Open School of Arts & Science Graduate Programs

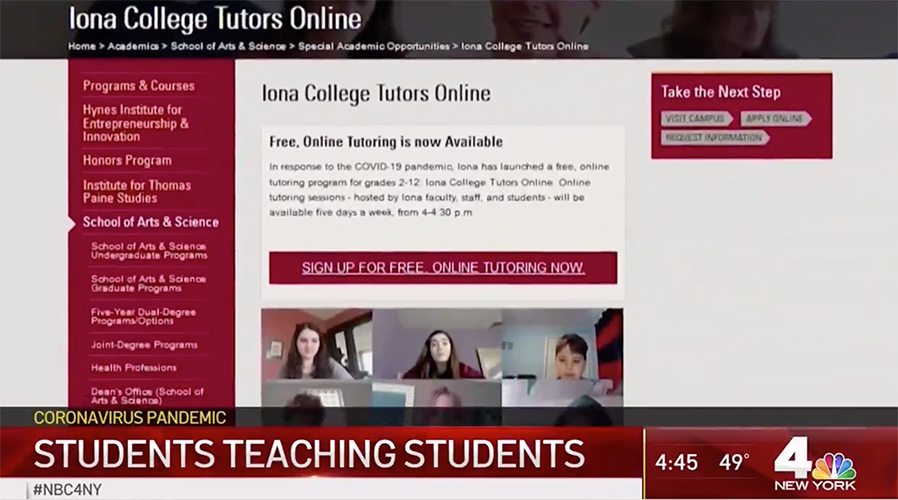pyautogui.click(x=148, y=283)
